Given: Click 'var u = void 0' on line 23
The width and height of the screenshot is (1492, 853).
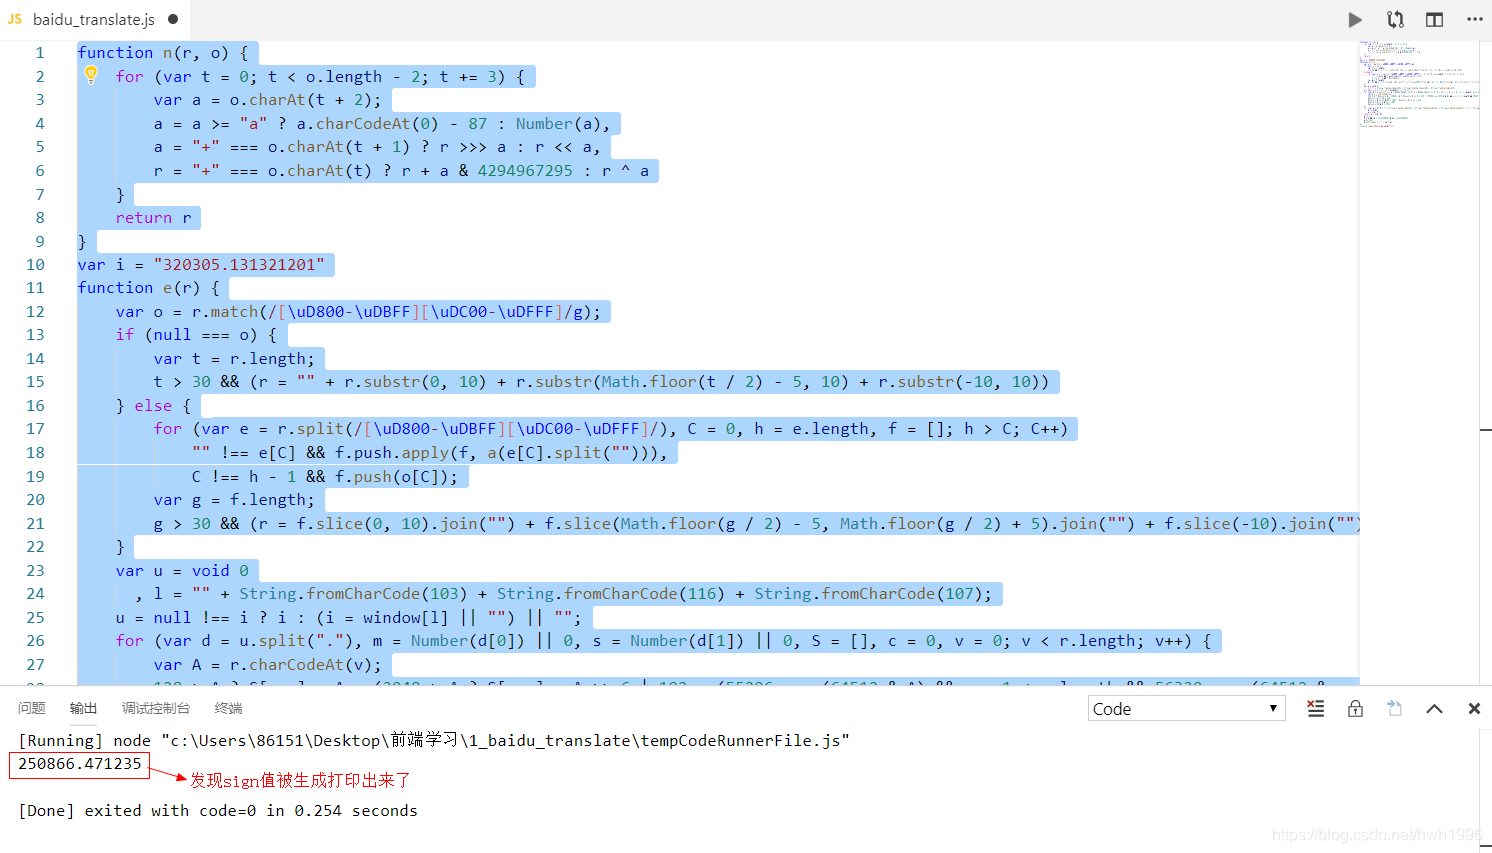Looking at the screenshot, I should (182, 570).
